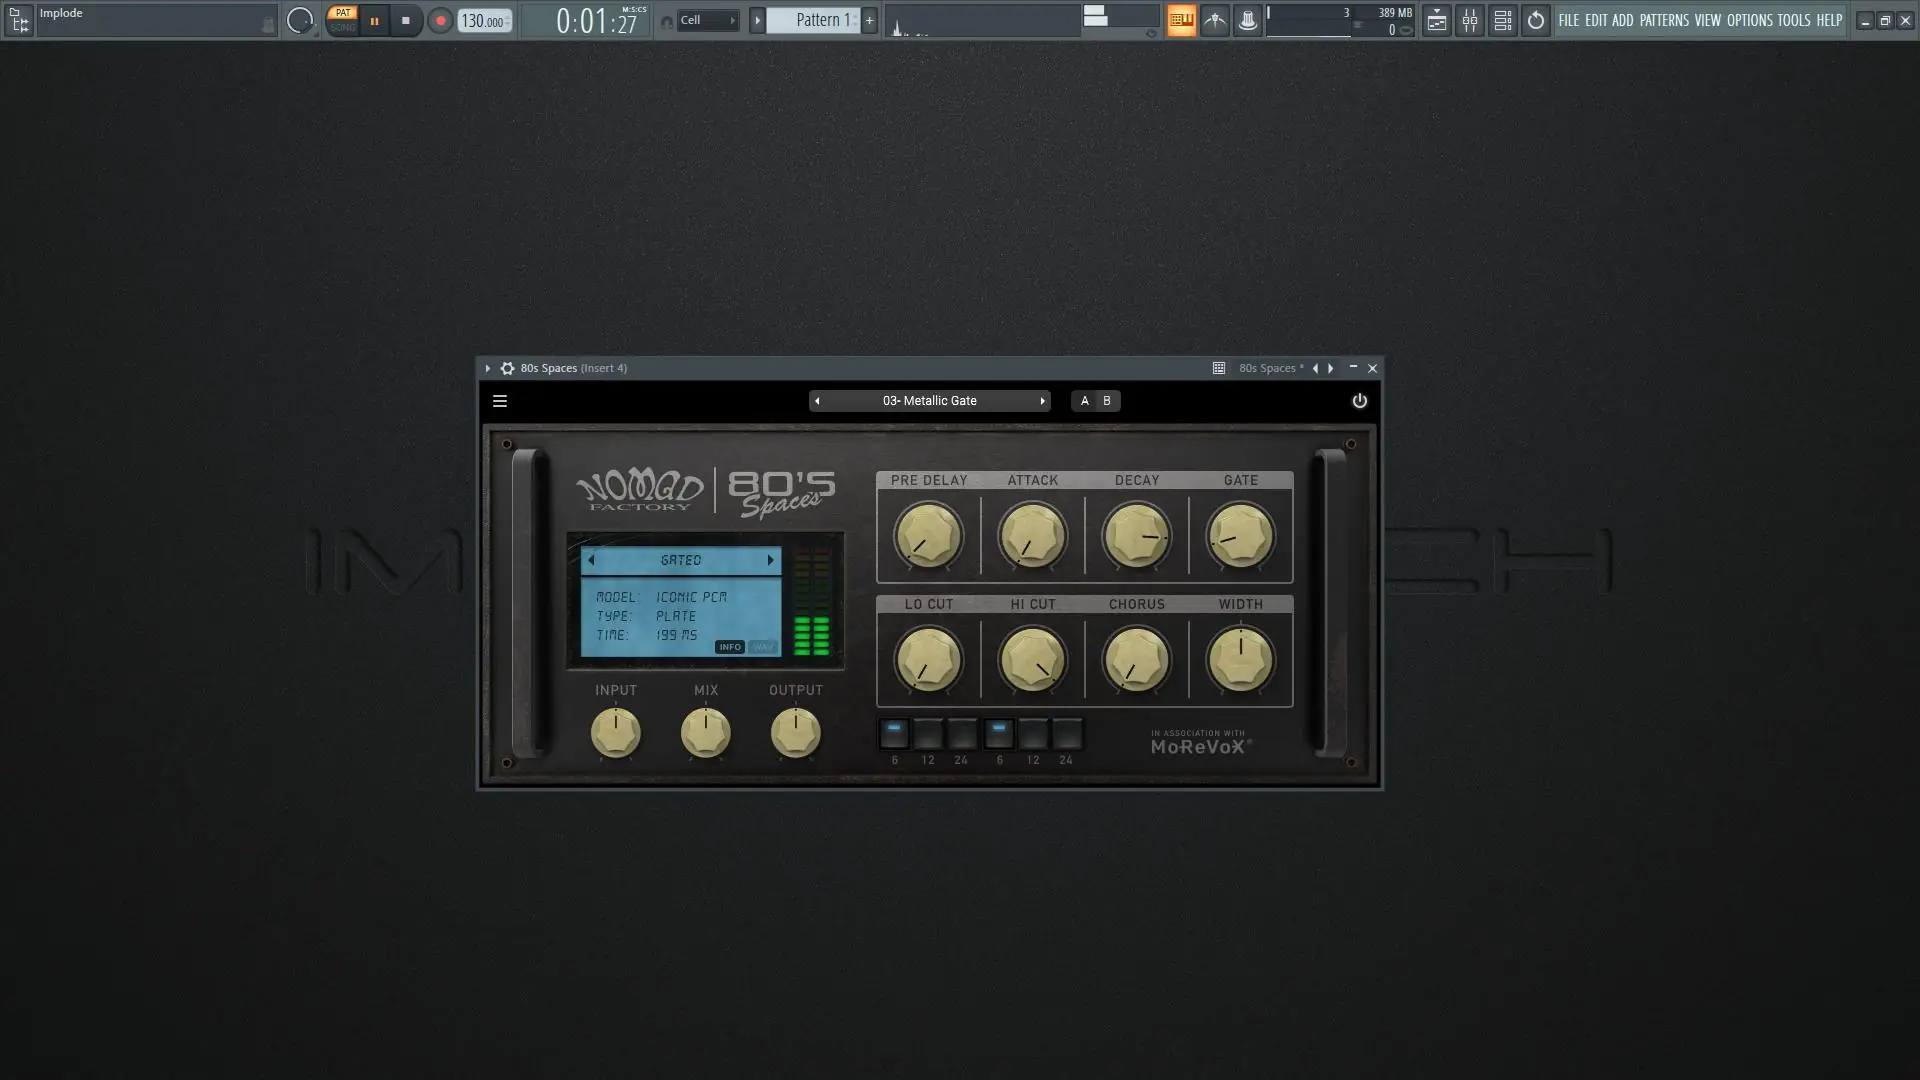Open the Metallic Gate preset dropdown

(929, 401)
